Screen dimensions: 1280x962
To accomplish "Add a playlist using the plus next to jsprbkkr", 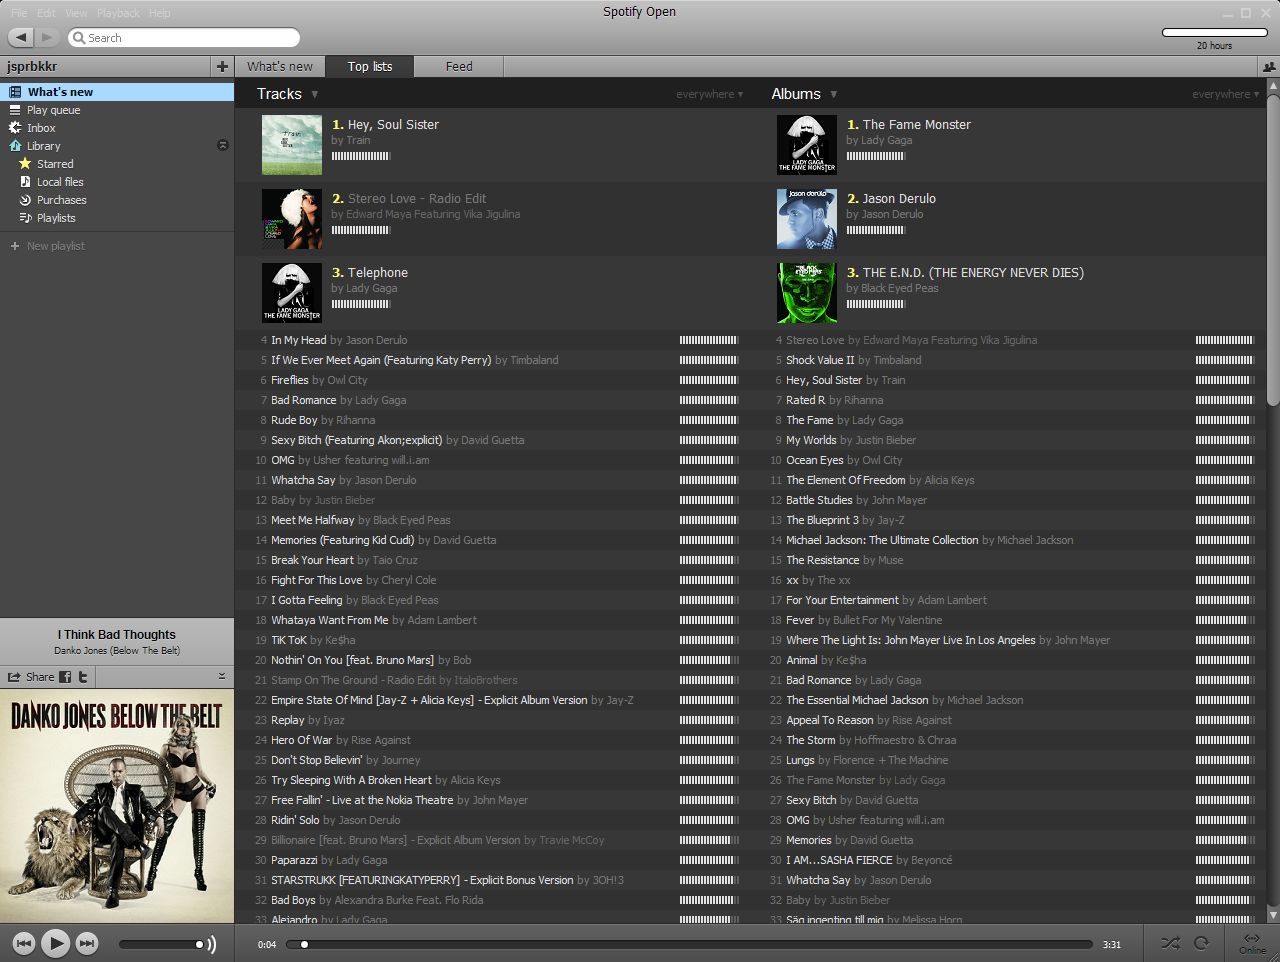I will coord(222,66).
